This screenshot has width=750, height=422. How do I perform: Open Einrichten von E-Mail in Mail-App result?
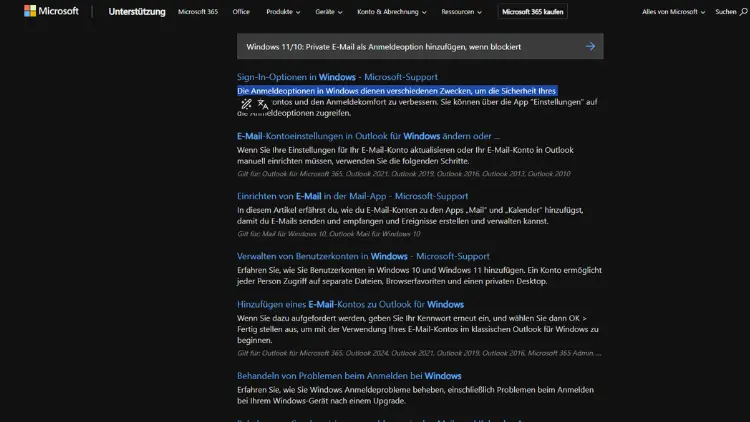(353, 196)
